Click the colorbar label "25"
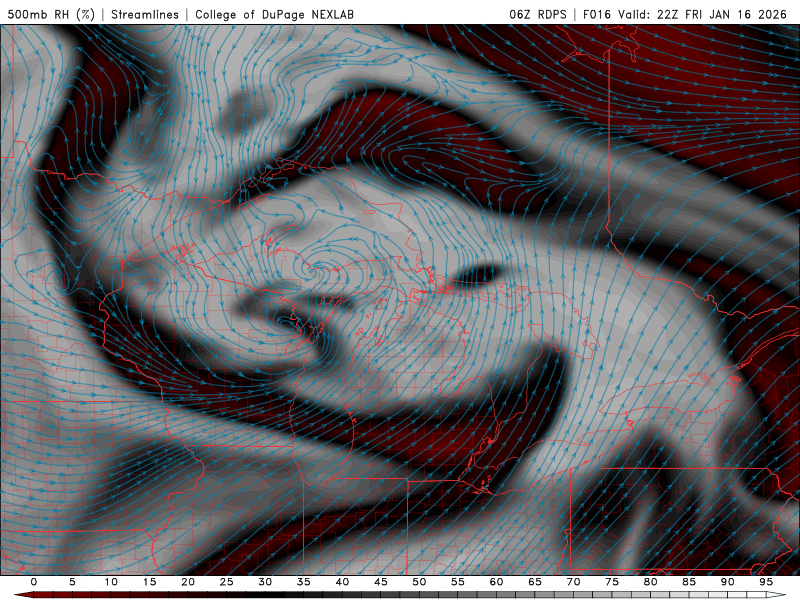Viewport: 800px width, 600px height. point(227,582)
